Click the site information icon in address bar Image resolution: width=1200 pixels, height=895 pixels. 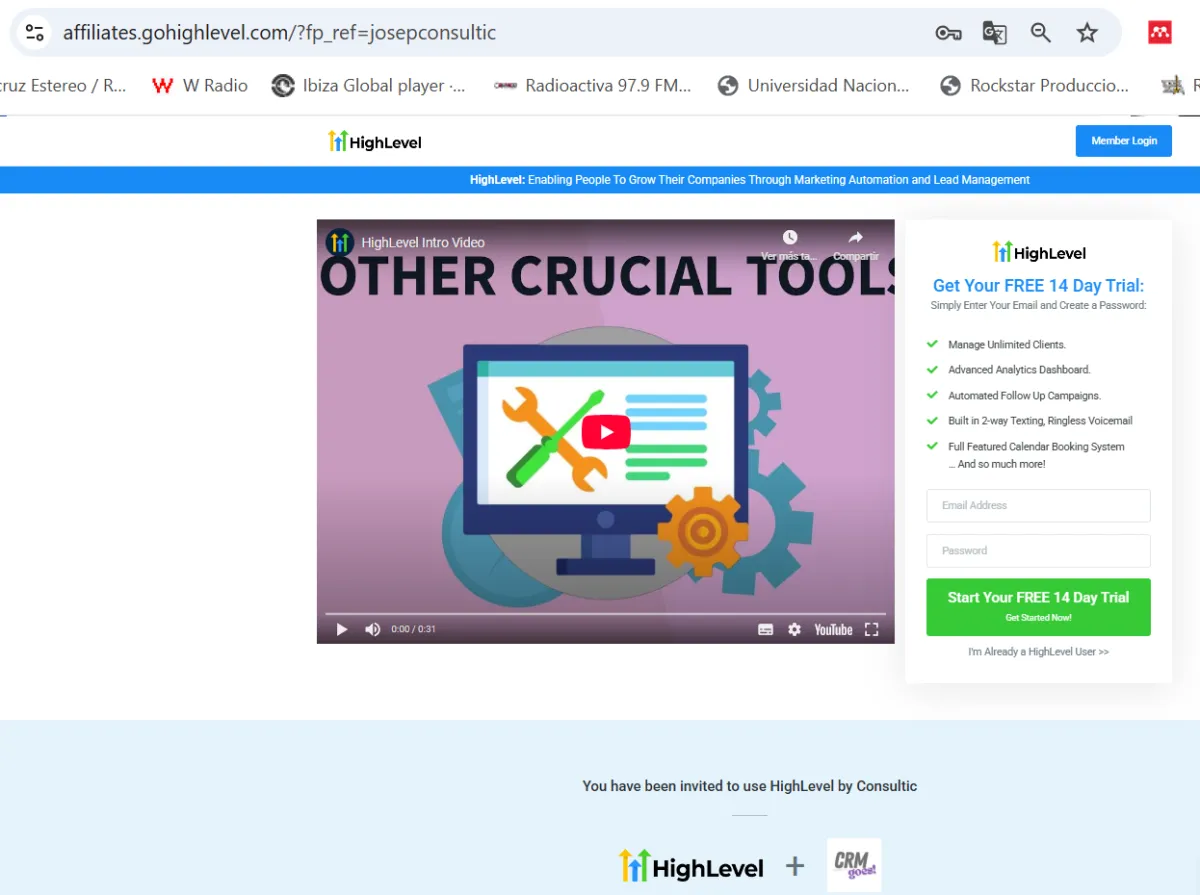[34, 32]
